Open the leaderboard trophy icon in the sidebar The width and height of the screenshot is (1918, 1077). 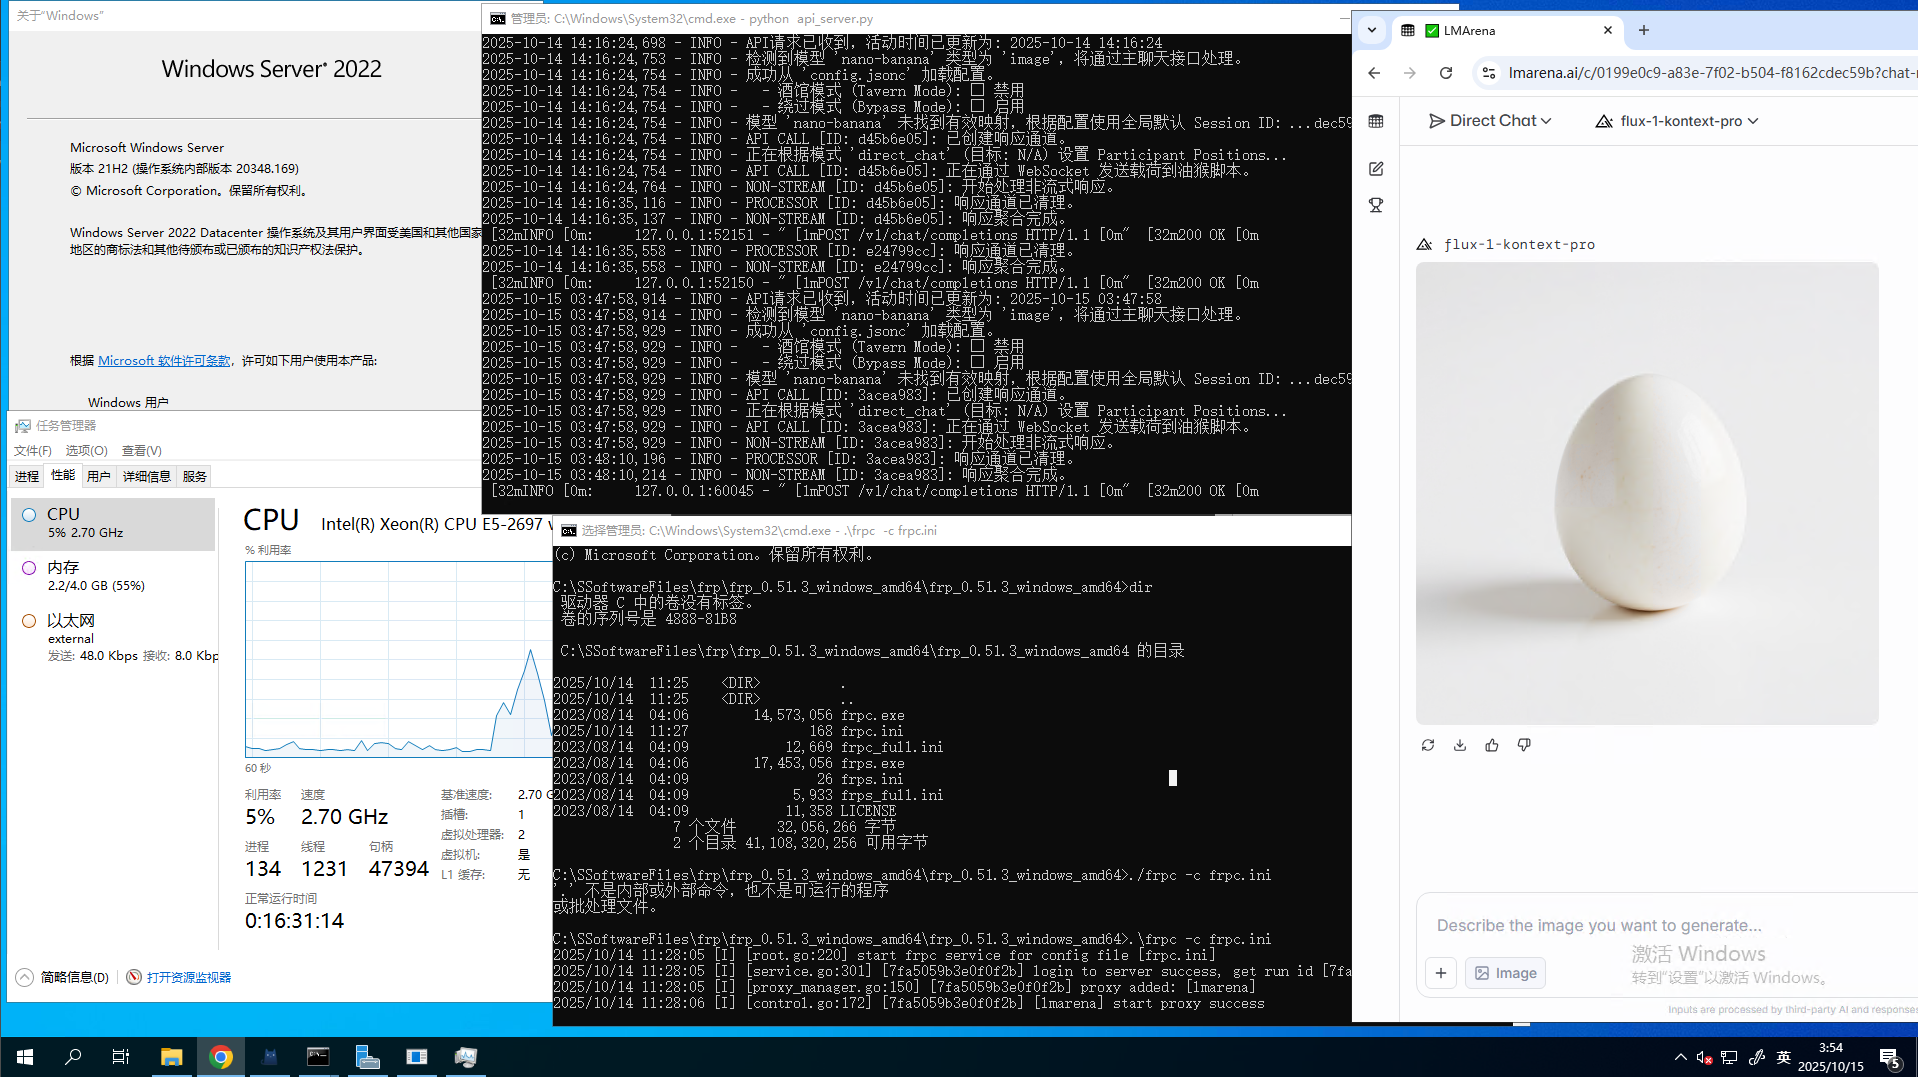1376,205
